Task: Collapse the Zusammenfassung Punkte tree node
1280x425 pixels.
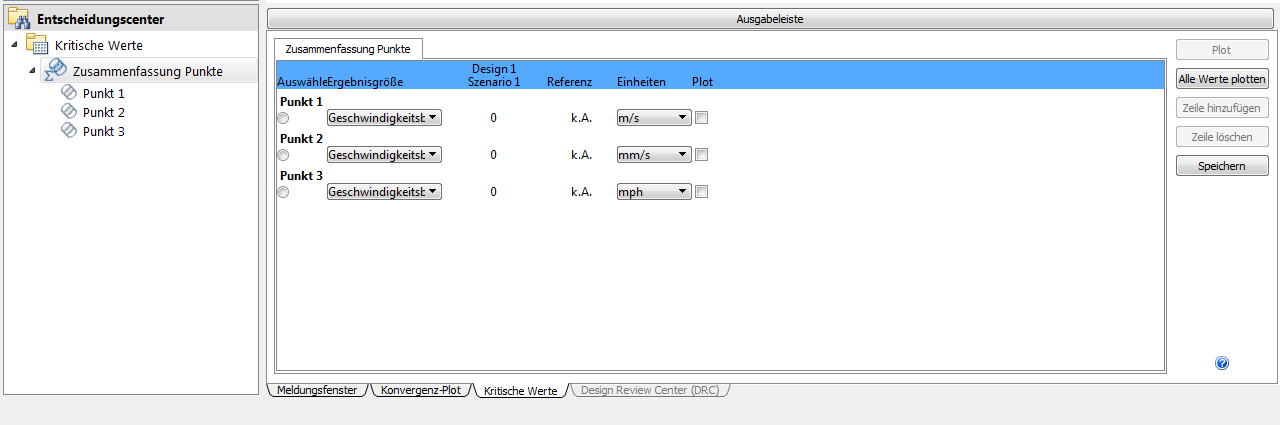Action: click(33, 71)
